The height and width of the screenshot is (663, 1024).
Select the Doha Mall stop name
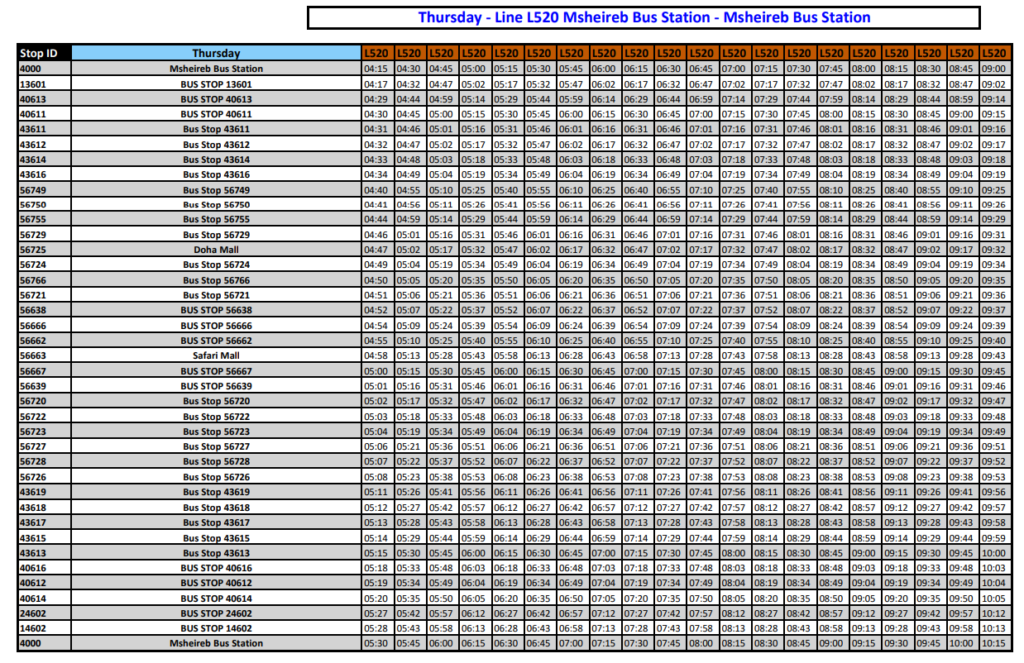[216, 249]
